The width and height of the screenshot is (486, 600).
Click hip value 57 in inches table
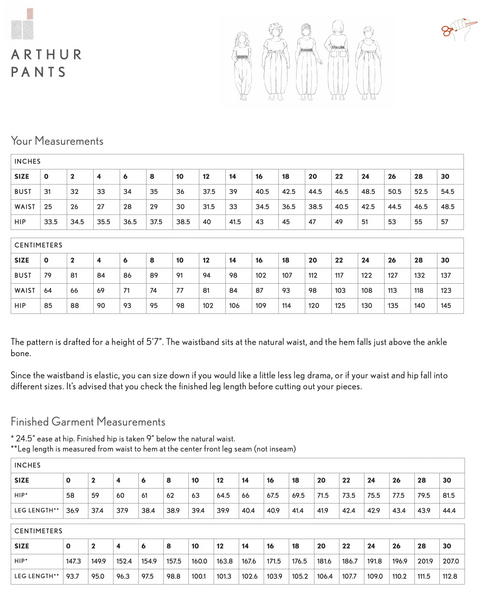point(444,222)
